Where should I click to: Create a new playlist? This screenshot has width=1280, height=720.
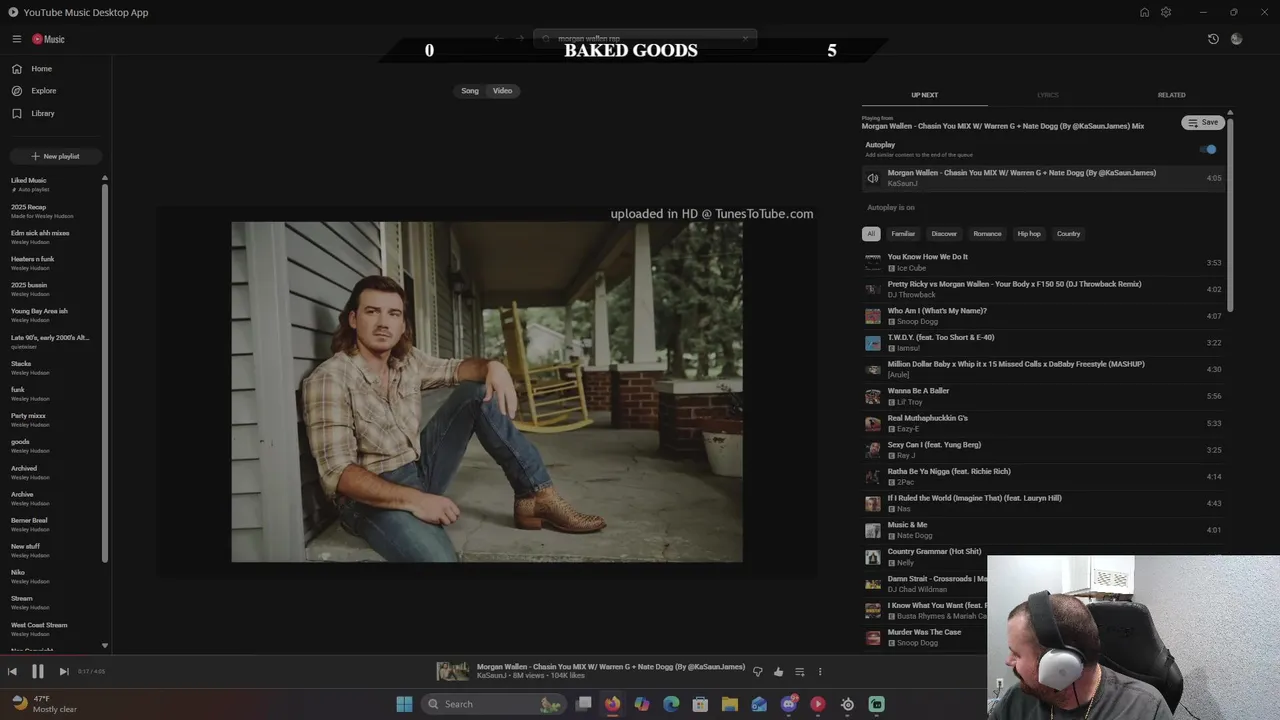55,156
